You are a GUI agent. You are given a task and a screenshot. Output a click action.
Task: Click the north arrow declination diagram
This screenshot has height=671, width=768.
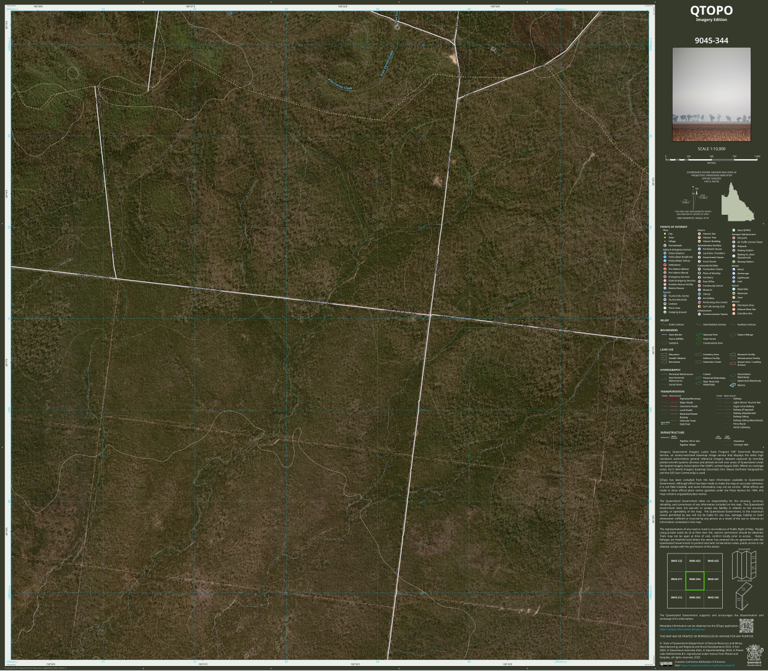tap(694, 199)
